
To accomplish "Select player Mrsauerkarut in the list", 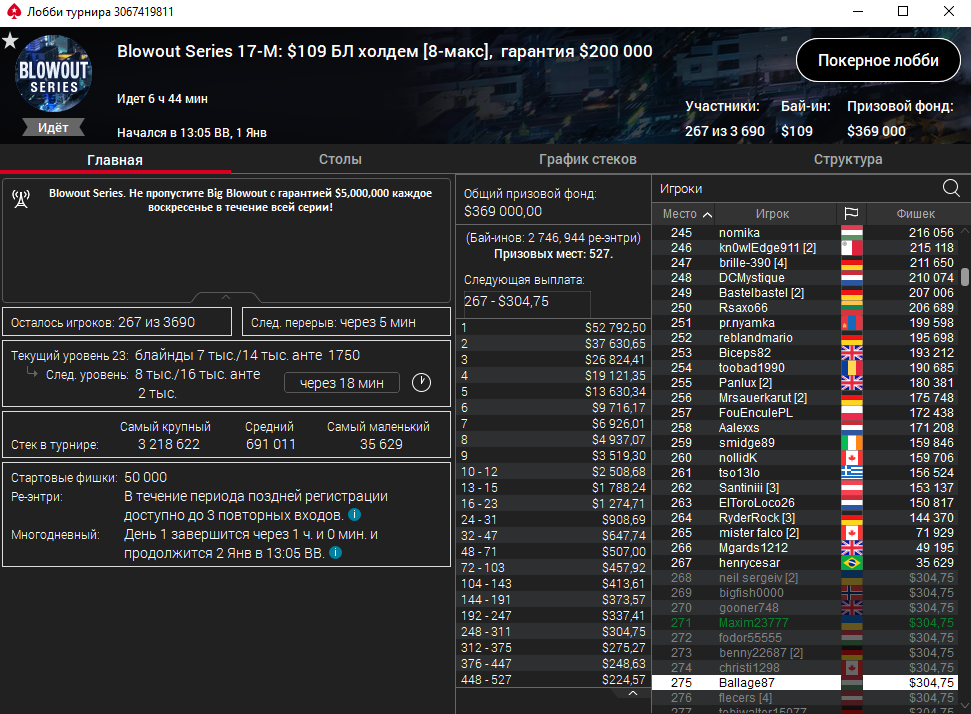I will tap(805, 398).
